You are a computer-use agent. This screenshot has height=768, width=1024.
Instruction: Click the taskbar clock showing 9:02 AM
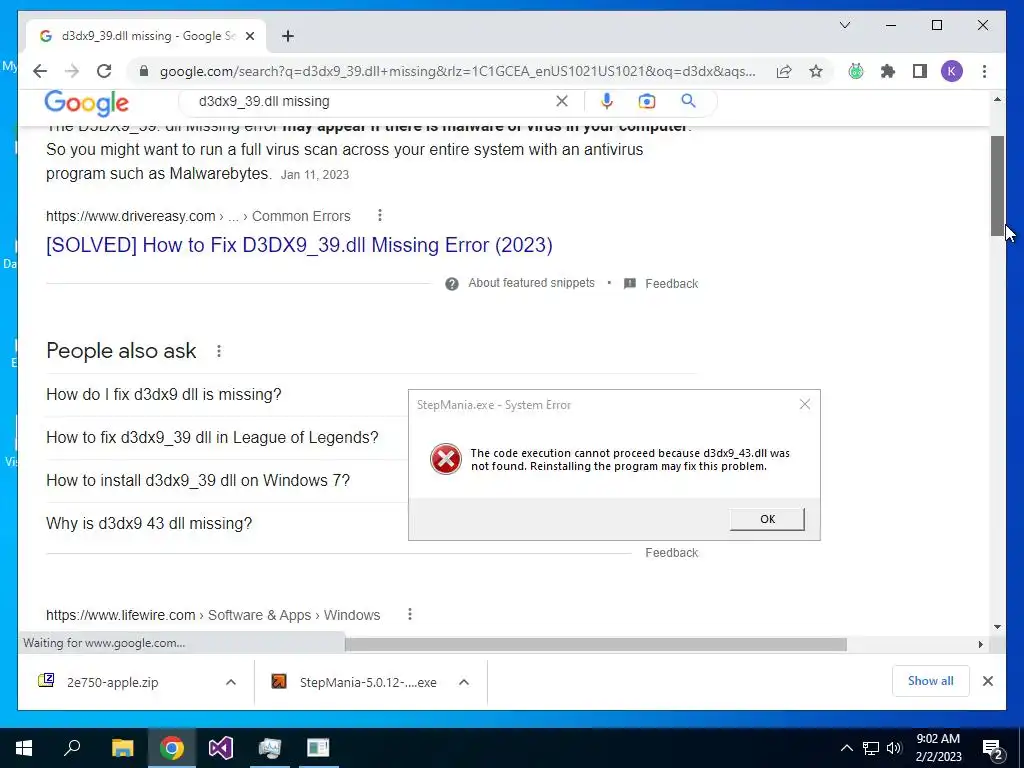938,748
